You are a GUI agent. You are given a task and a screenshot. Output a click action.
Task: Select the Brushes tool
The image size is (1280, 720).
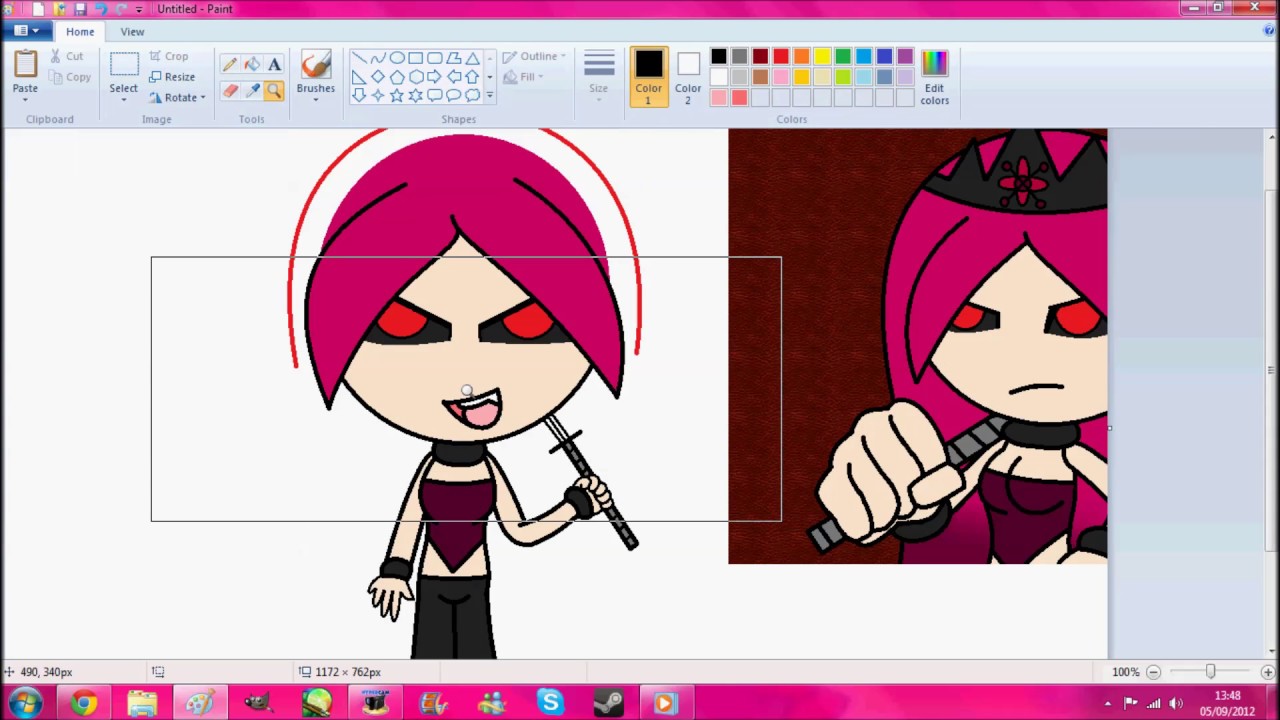[315, 75]
